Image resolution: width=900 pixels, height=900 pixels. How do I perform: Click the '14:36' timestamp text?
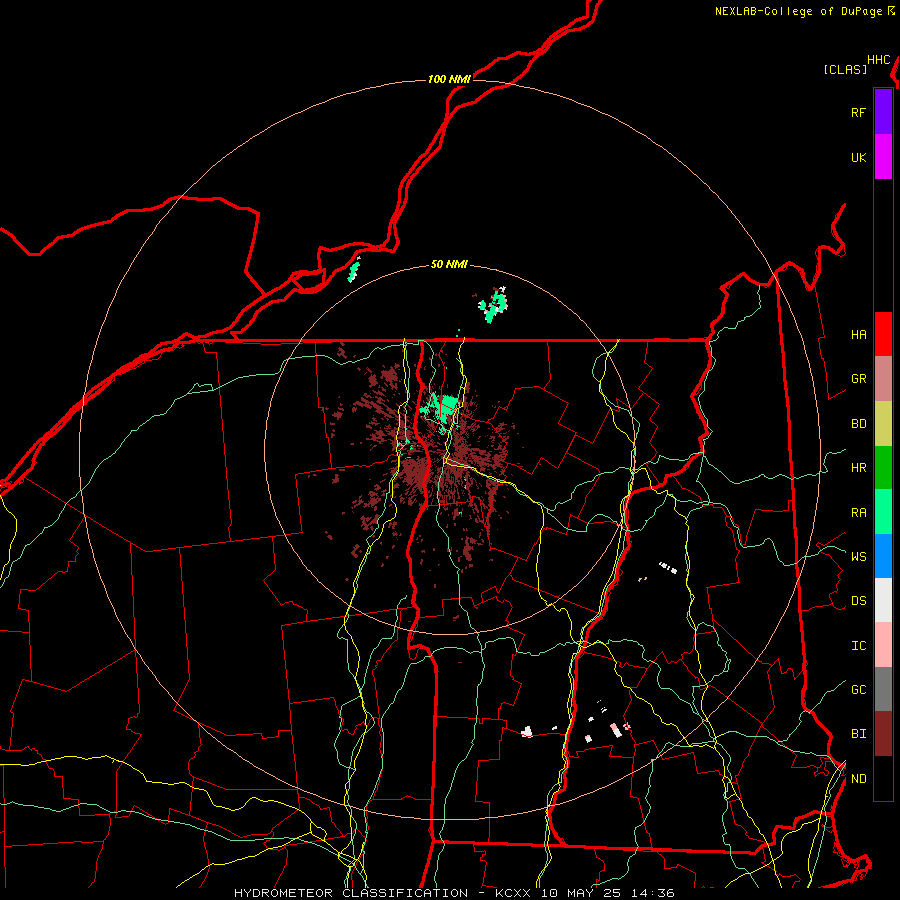coord(653,893)
